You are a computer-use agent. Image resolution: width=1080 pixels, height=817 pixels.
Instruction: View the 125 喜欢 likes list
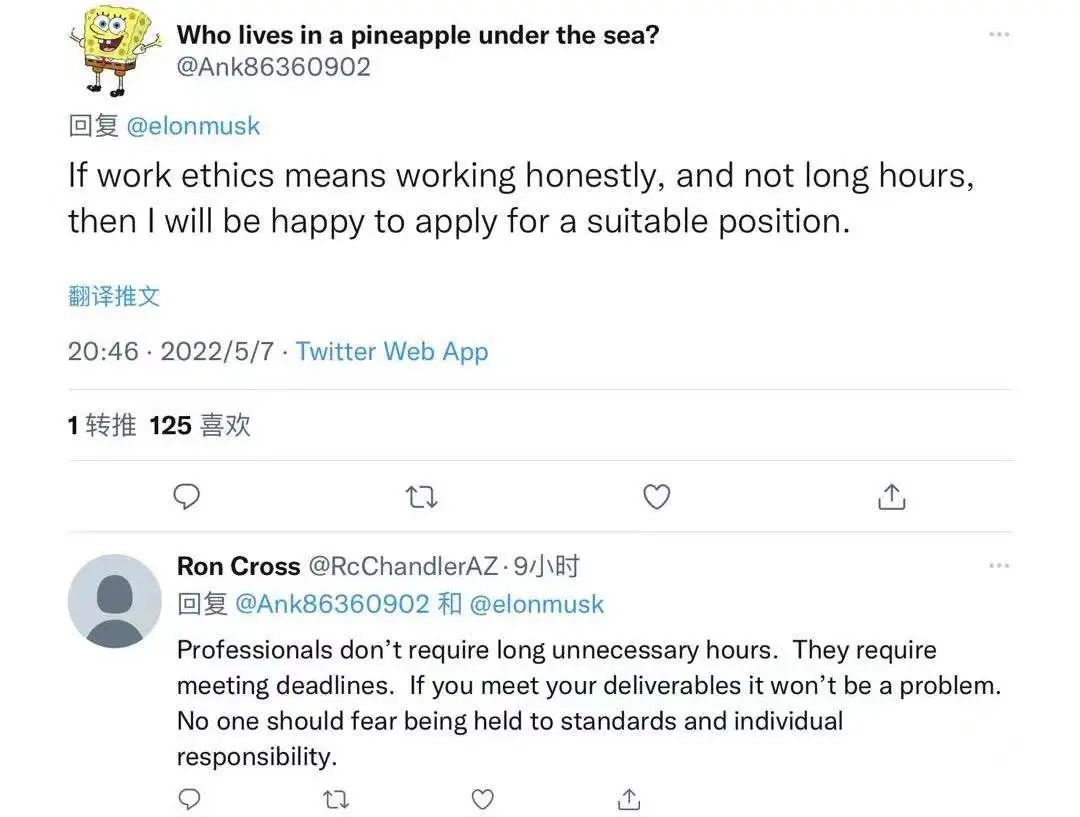(200, 426)
